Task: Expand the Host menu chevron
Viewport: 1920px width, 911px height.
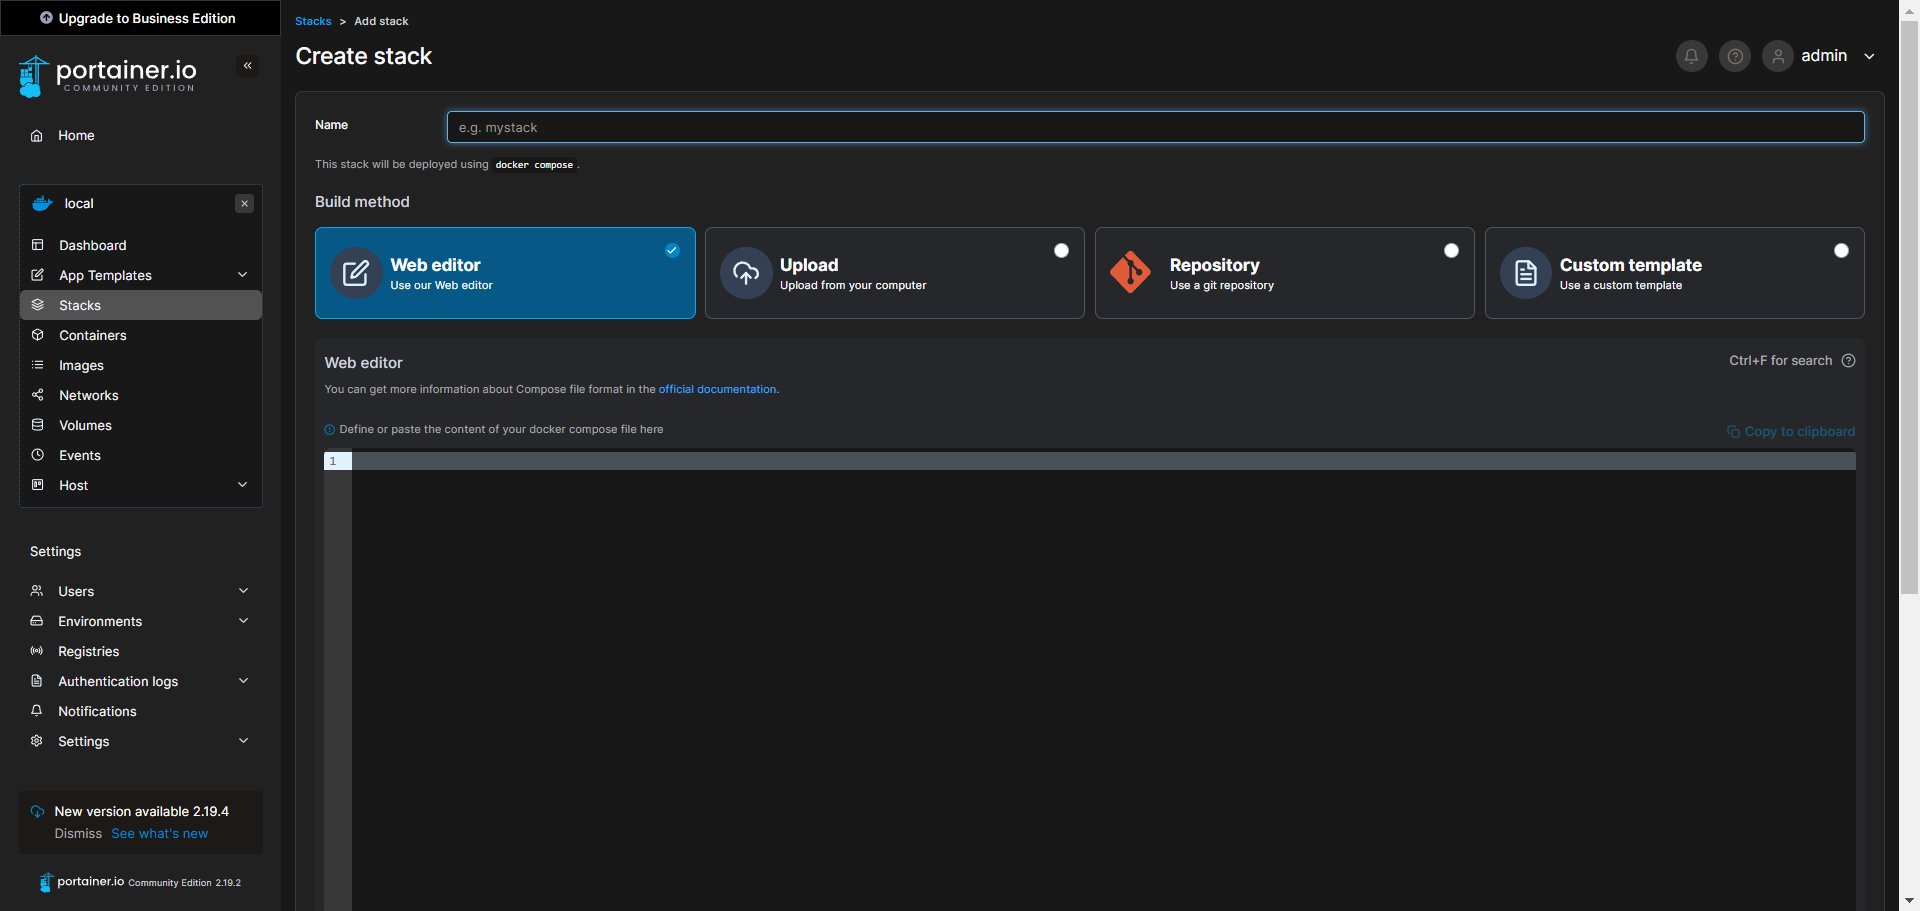Action: [x=242, y=485]
